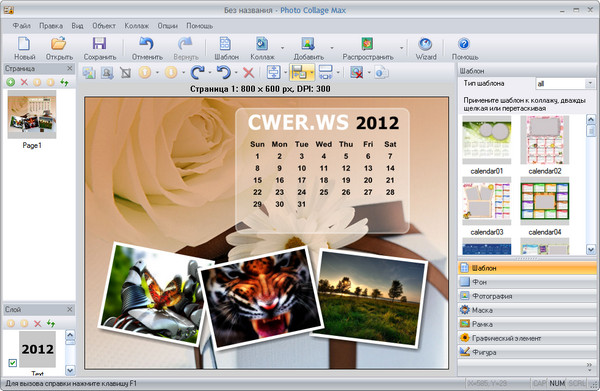
Task: Click the green add page icon
Action: (x=11, y=82)
